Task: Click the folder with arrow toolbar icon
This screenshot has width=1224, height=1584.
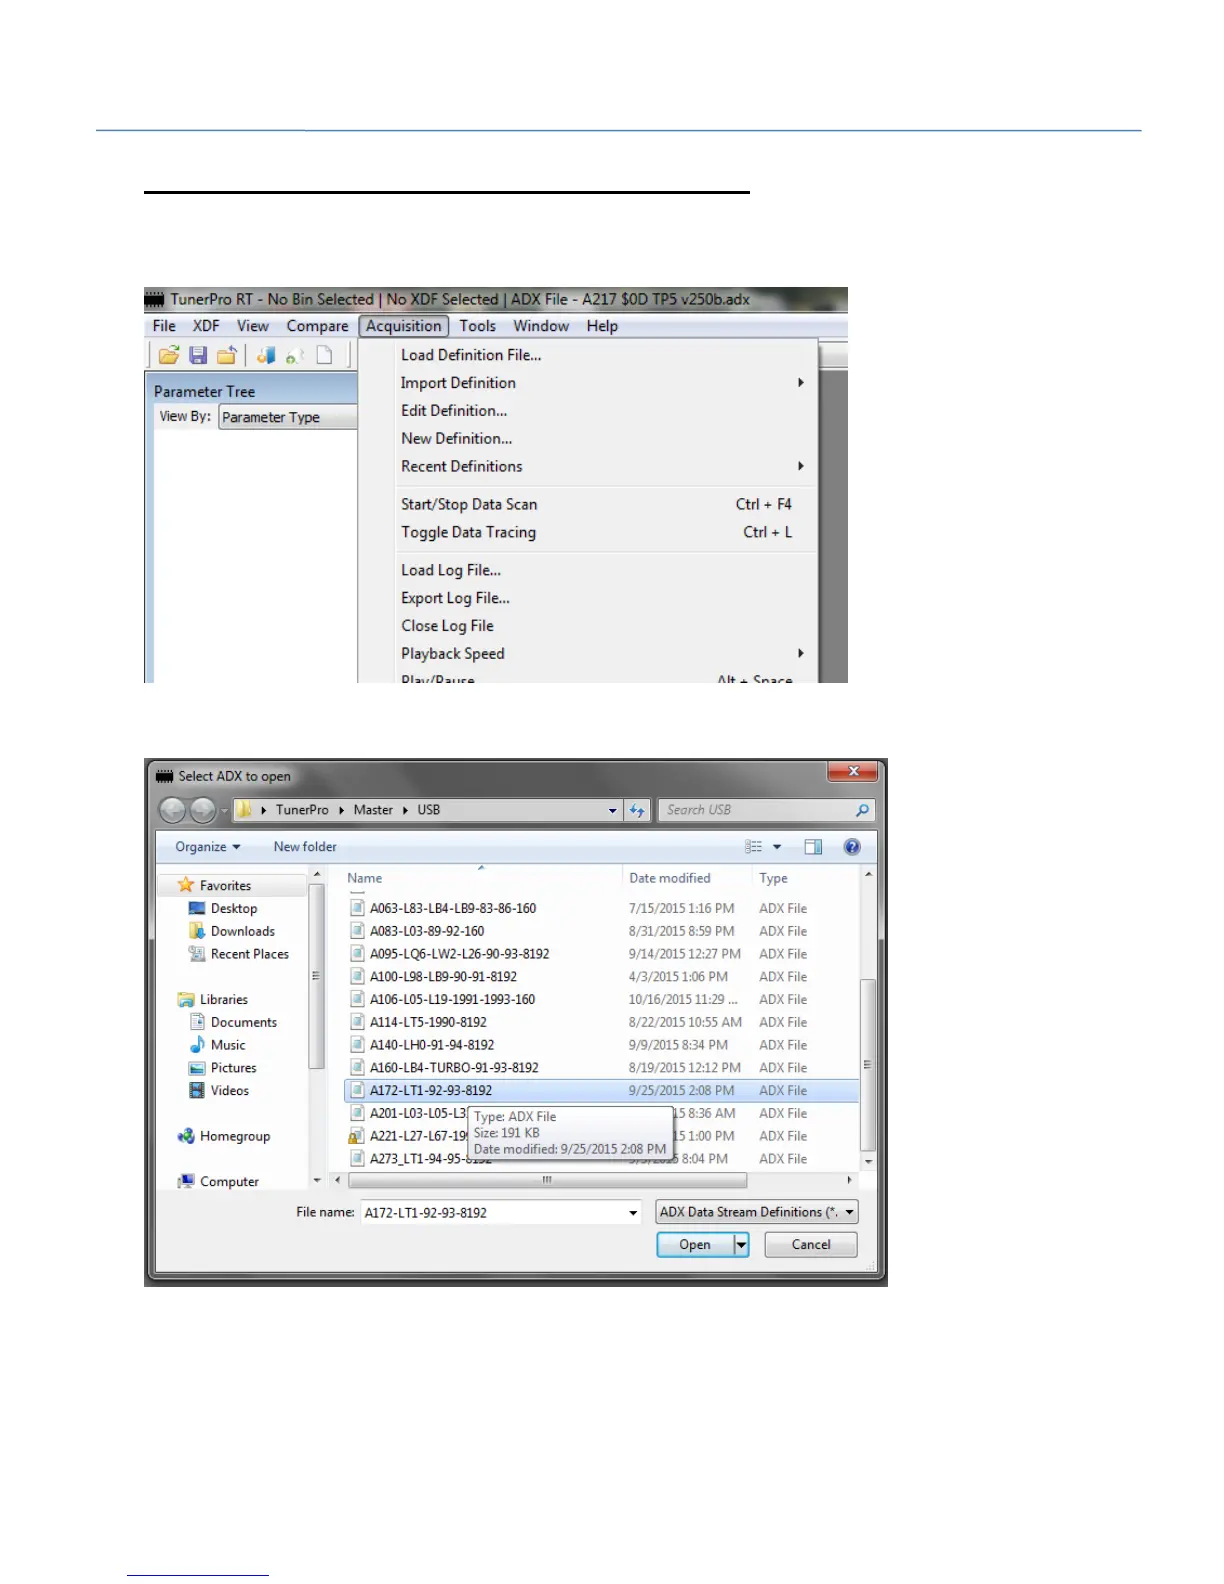Action: 227,355
